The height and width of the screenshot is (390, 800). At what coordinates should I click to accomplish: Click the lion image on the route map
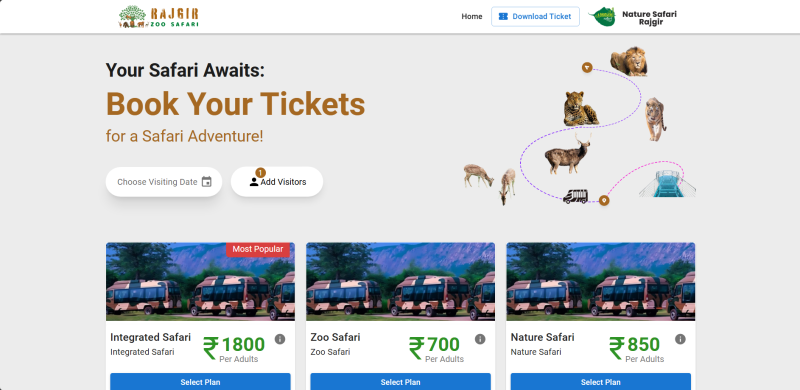(629, 61)
